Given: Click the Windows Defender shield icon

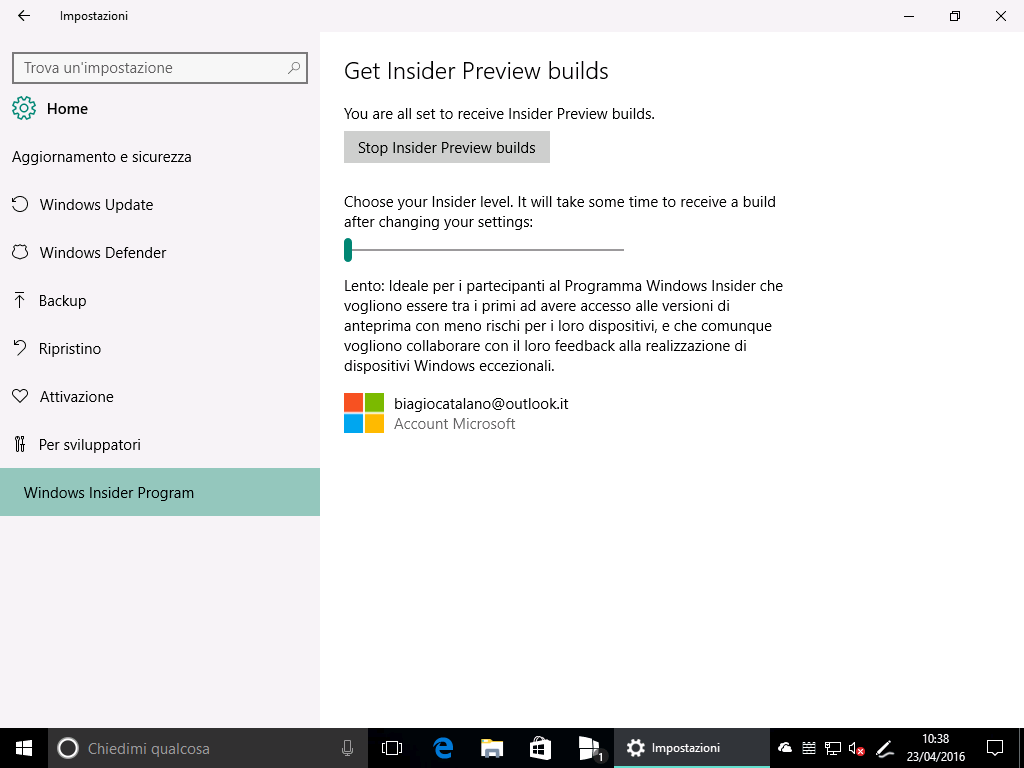Looking at the screenshot, I should coord(20,252).
